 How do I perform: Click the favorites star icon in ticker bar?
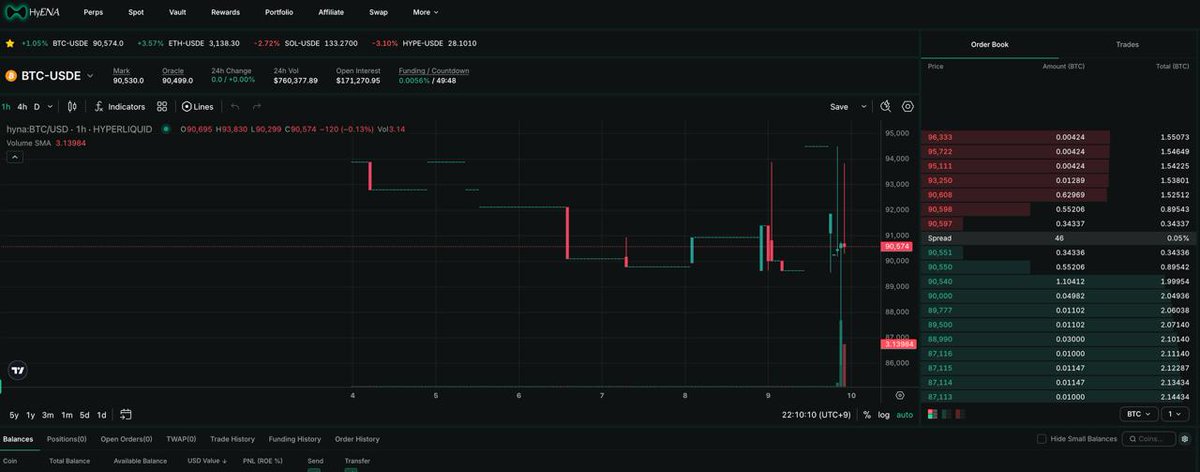[10, 44]
